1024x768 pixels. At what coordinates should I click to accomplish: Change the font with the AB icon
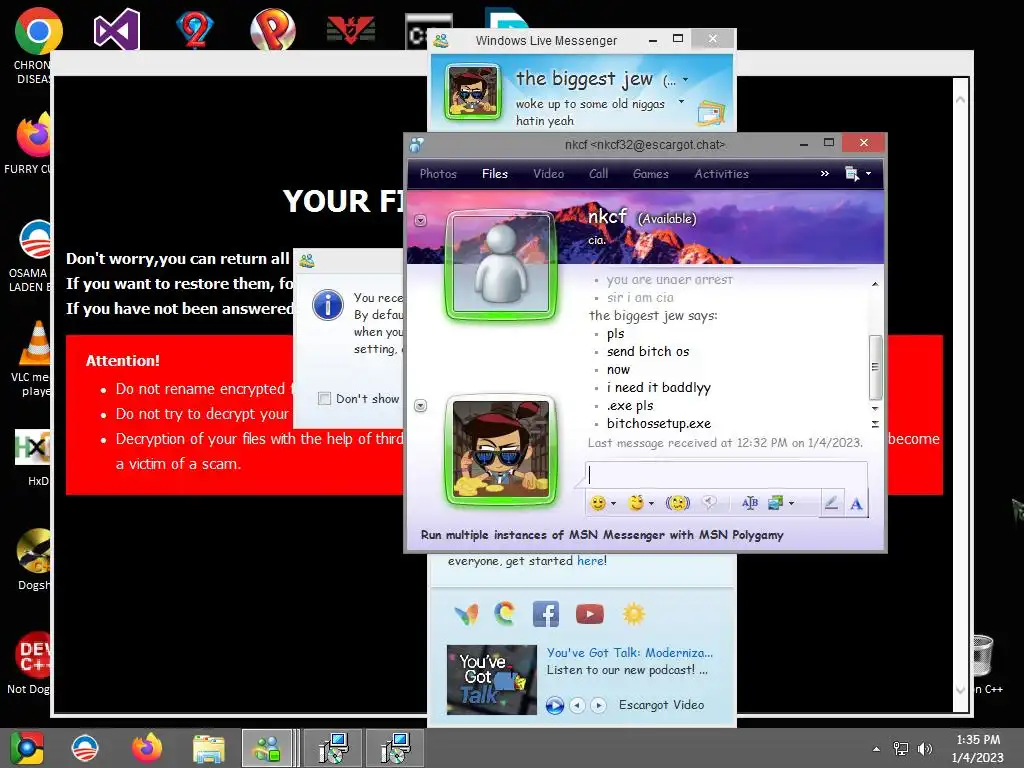coord(750,502)
